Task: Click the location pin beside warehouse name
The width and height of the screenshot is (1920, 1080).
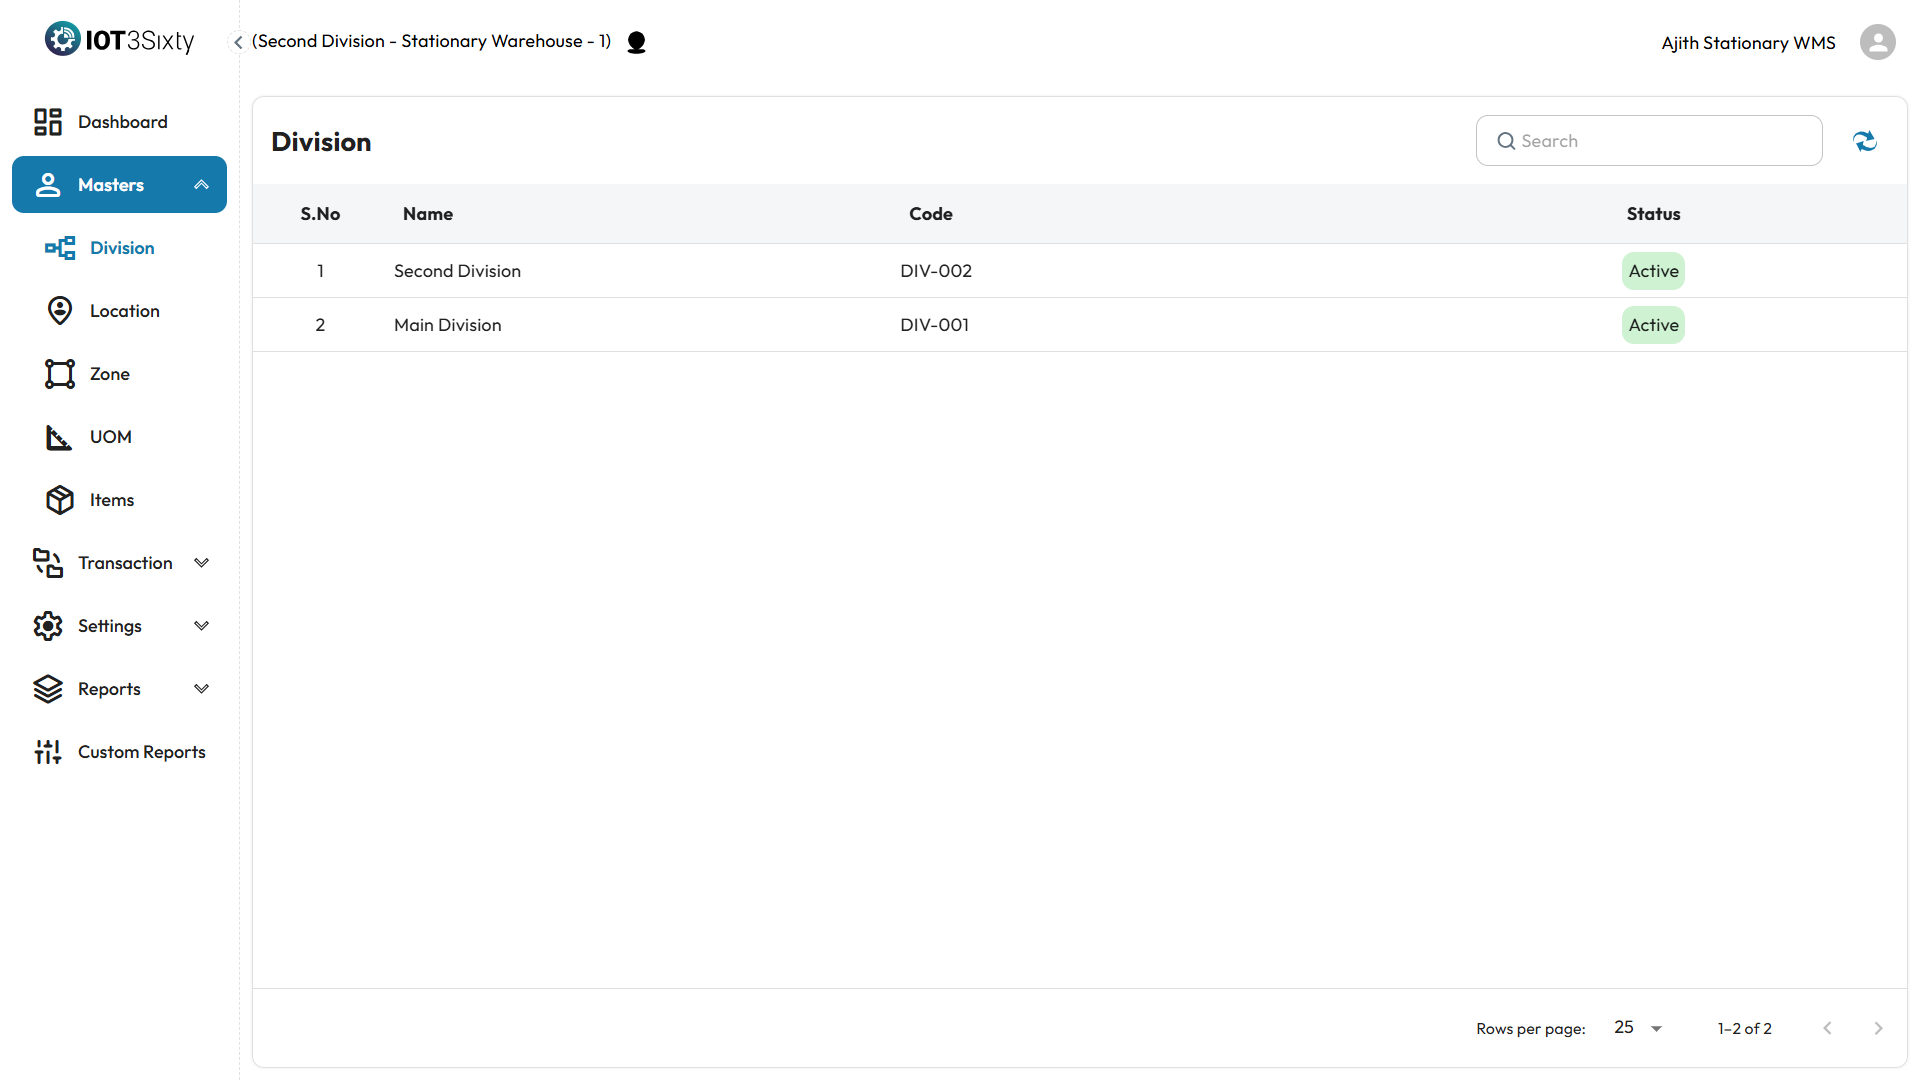Action: tap(636, 42)
